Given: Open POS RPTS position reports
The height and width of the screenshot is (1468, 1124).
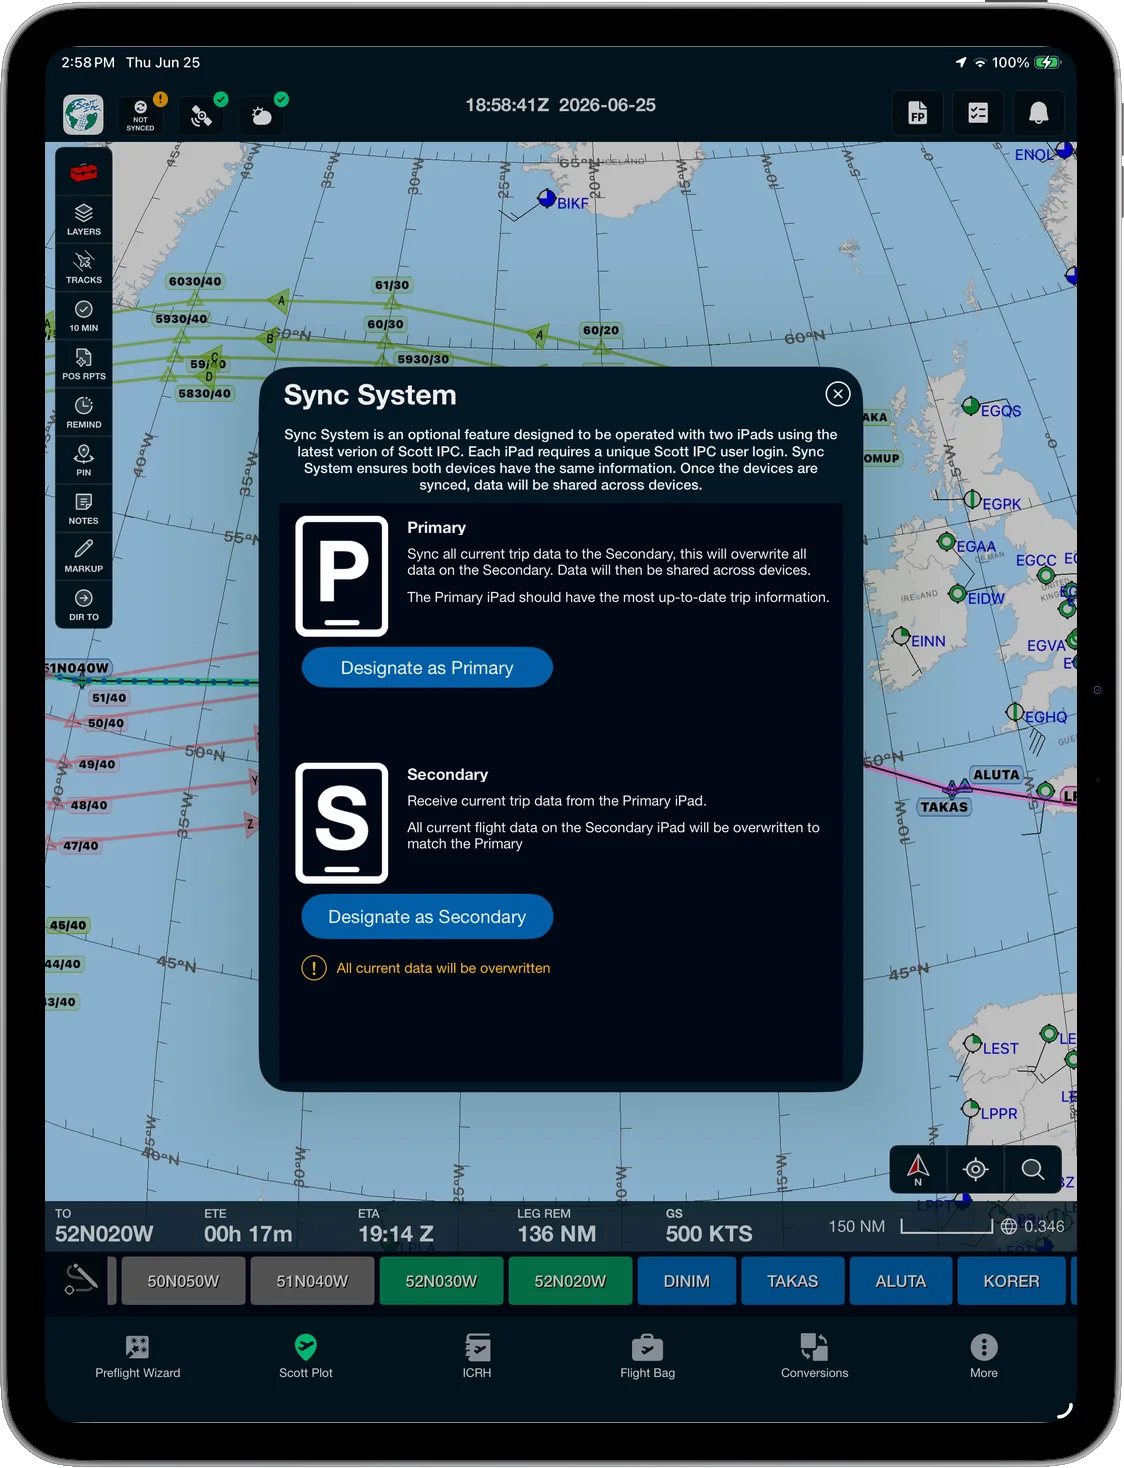Looking at the screenshot, I should (x=84, y=363).
